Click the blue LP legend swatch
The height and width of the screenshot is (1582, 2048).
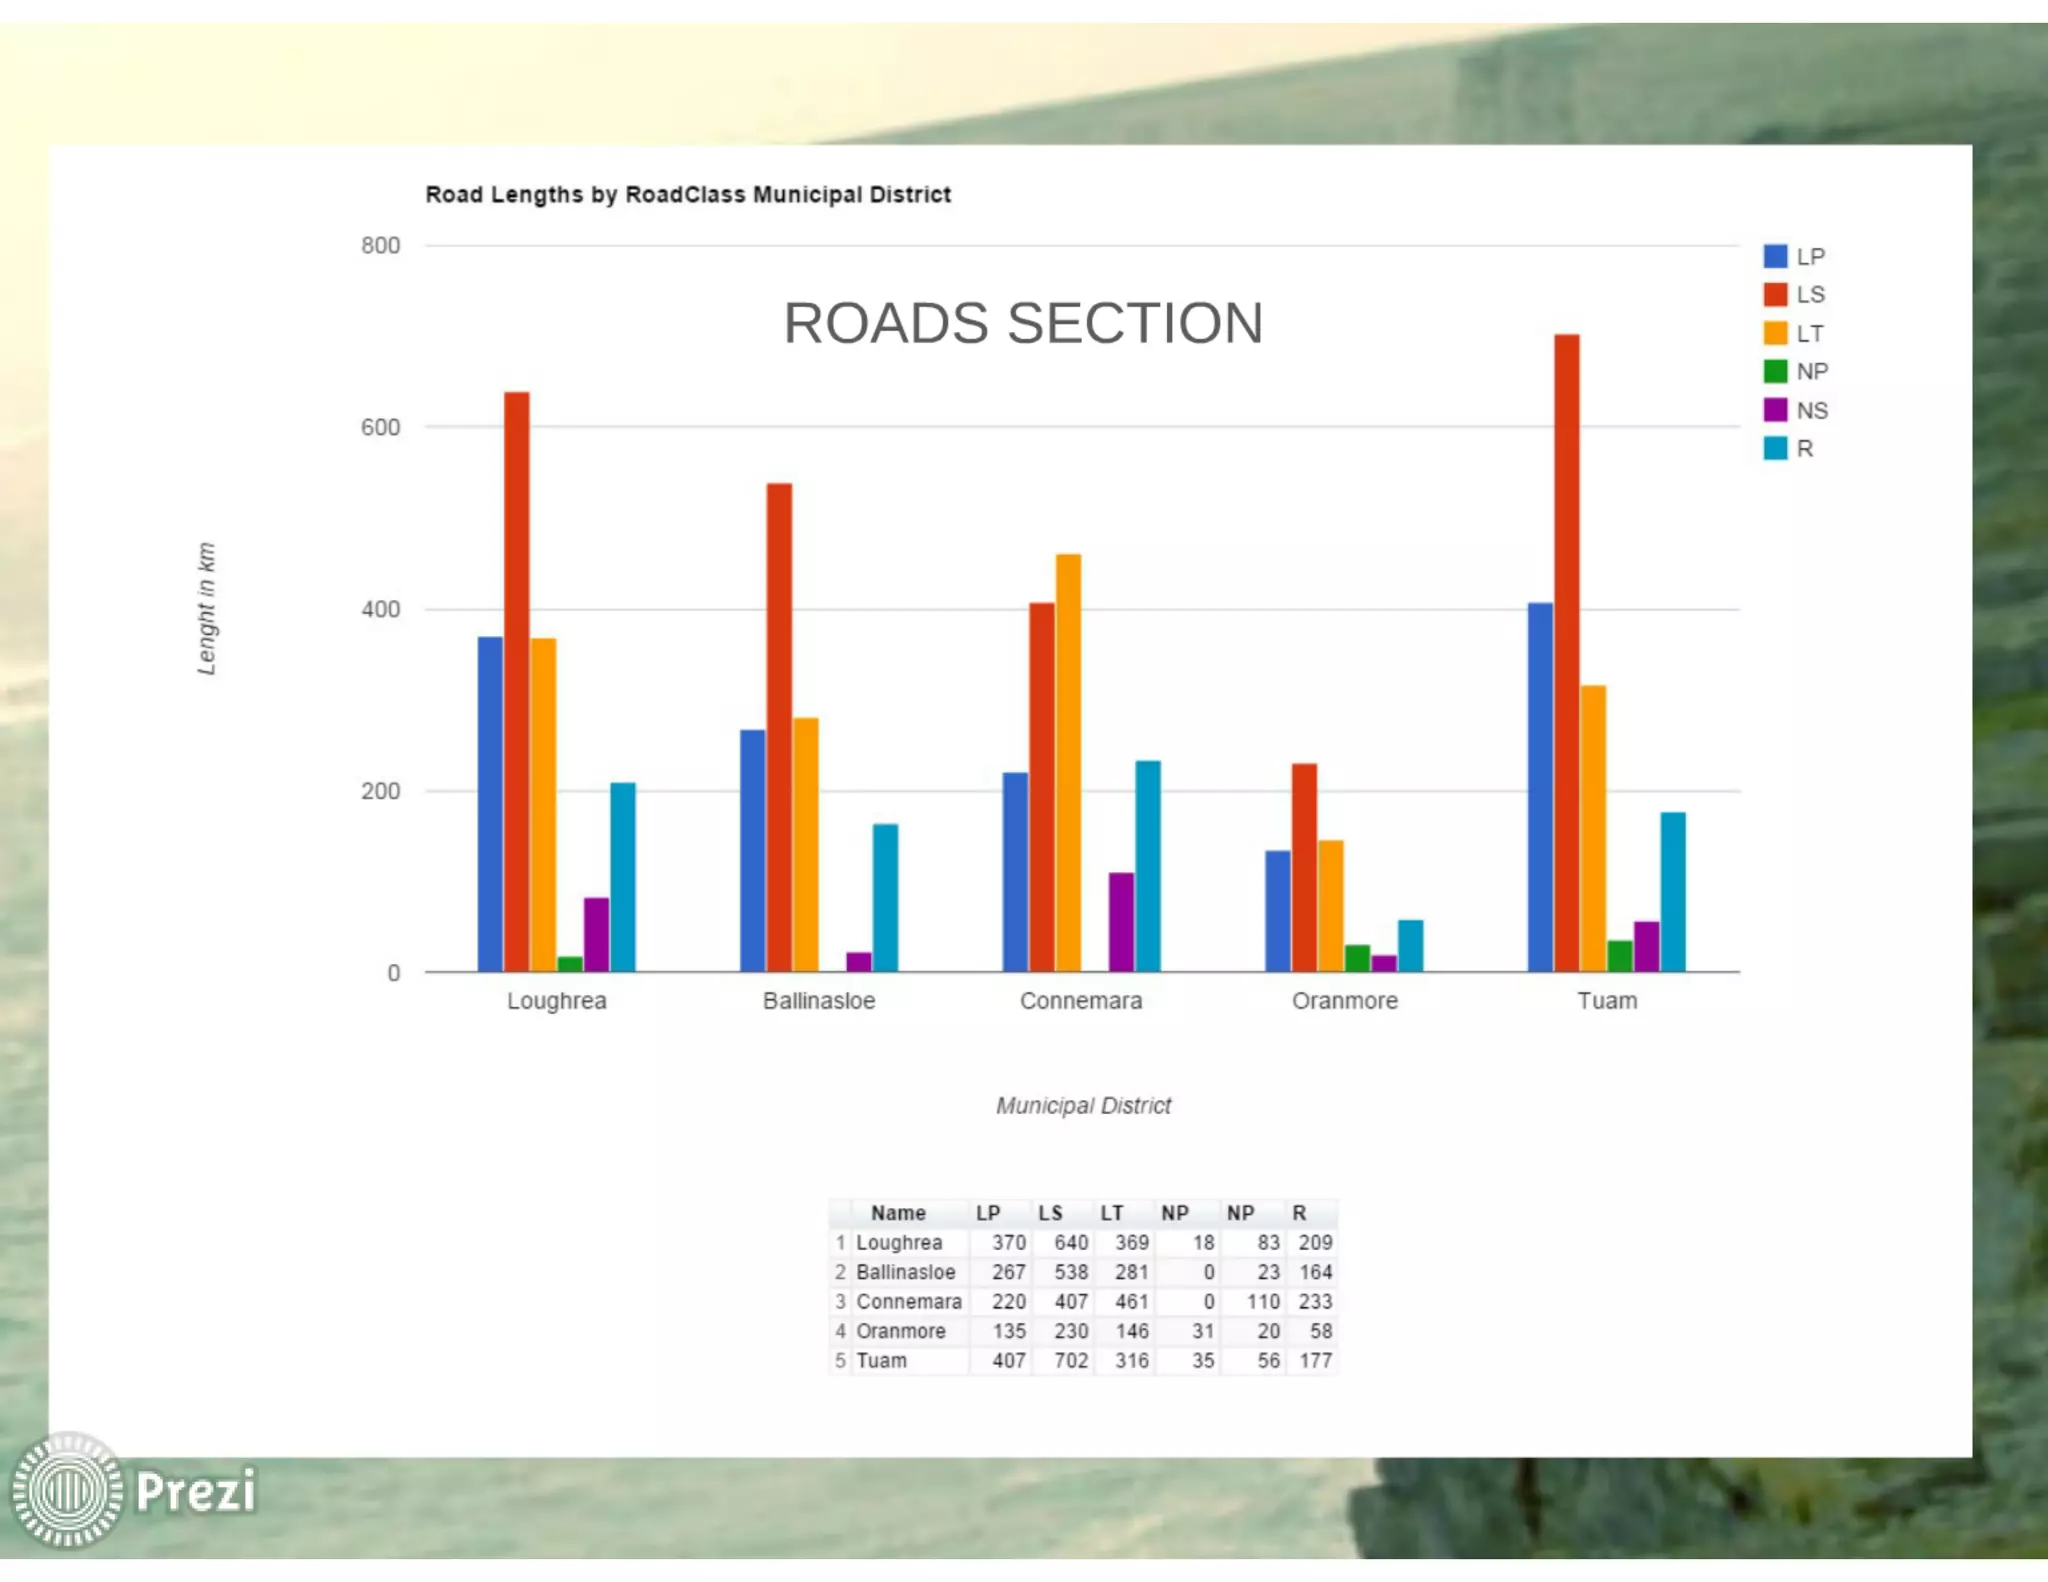click(1775, 256)
